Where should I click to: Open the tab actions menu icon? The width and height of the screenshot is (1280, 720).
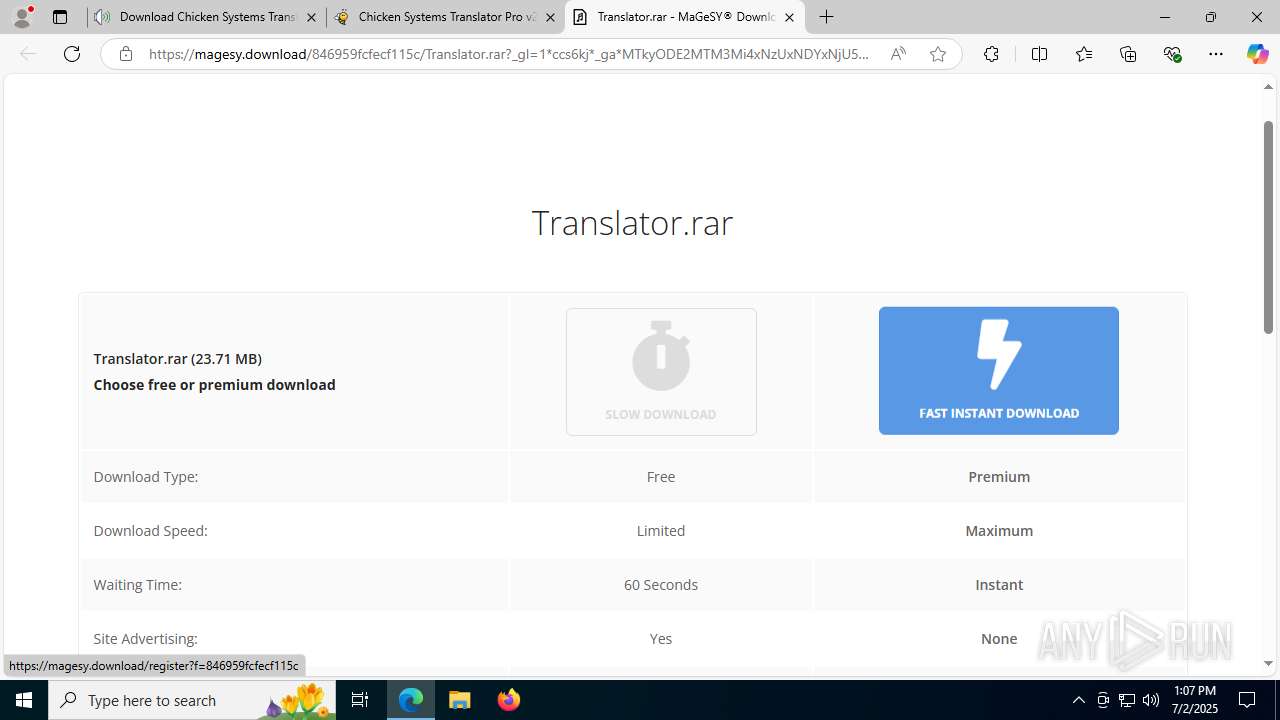tap(60, 17)
